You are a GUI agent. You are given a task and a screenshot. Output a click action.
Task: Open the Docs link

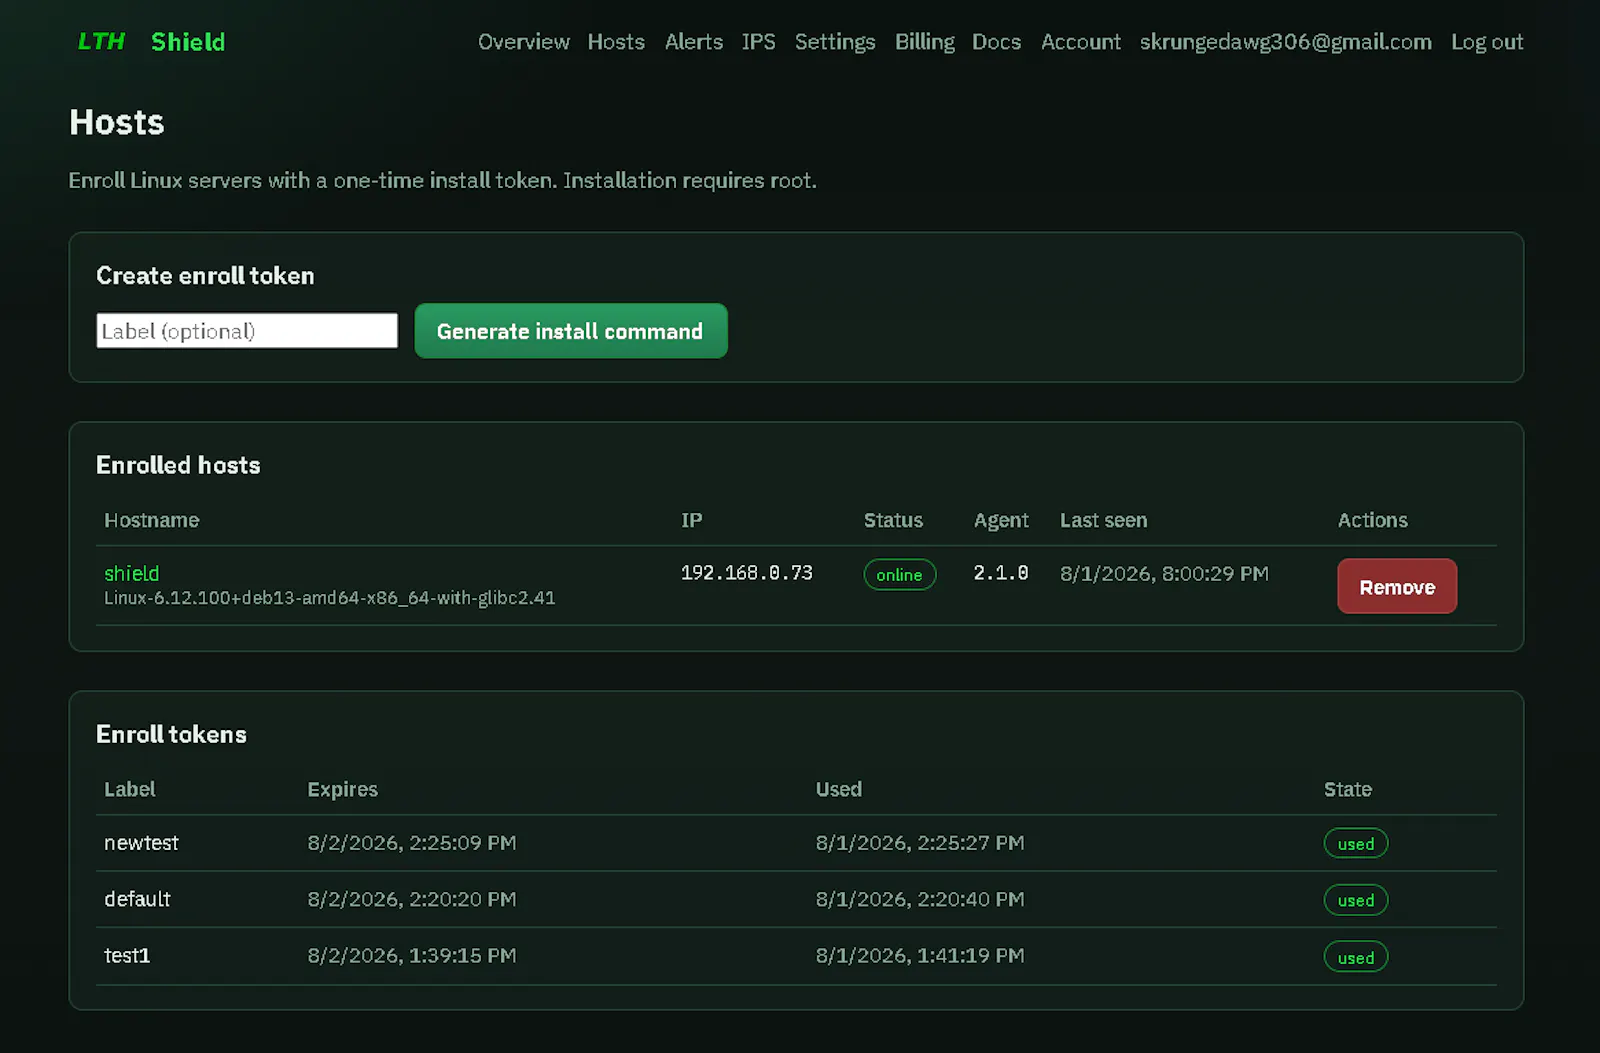(997, 42)
